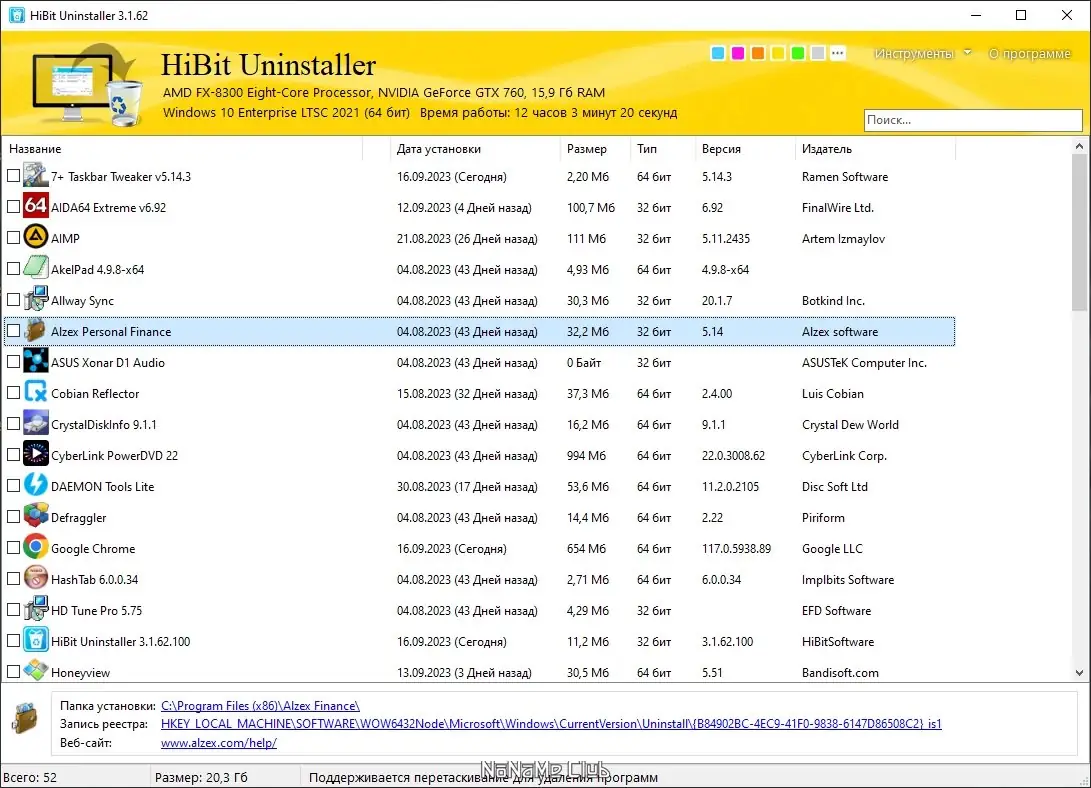The width and height of the screenshot is (1091, 788).
Task: Mark the Honeyview checkbox
Action: 13,672
